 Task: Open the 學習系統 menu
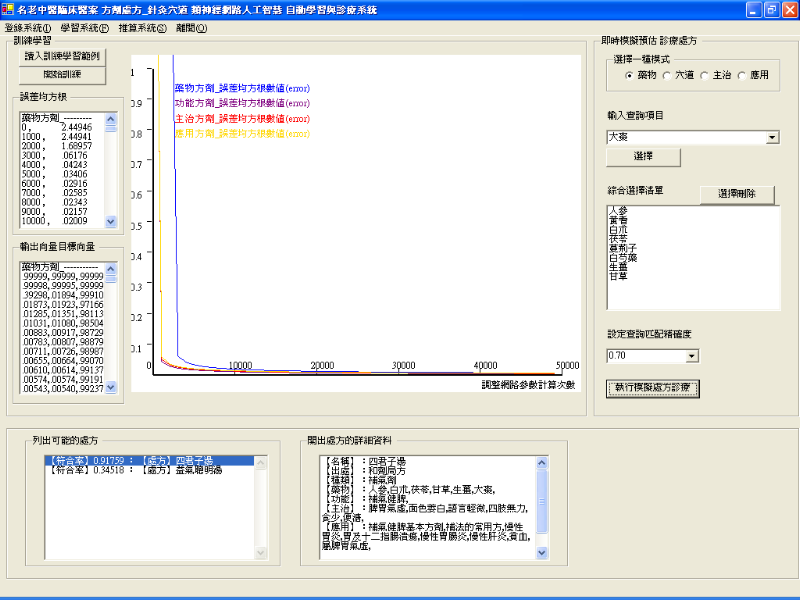coord(84,28)
